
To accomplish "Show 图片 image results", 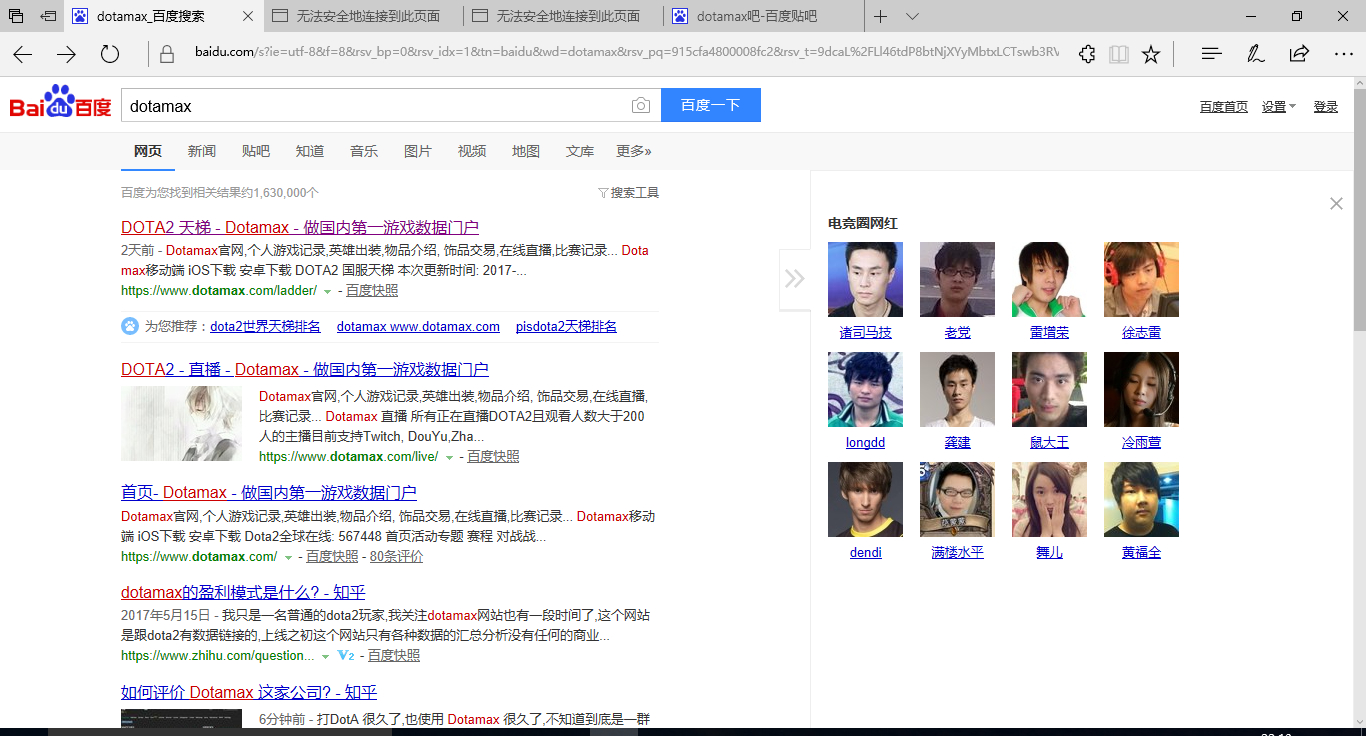I will [418, 151].
